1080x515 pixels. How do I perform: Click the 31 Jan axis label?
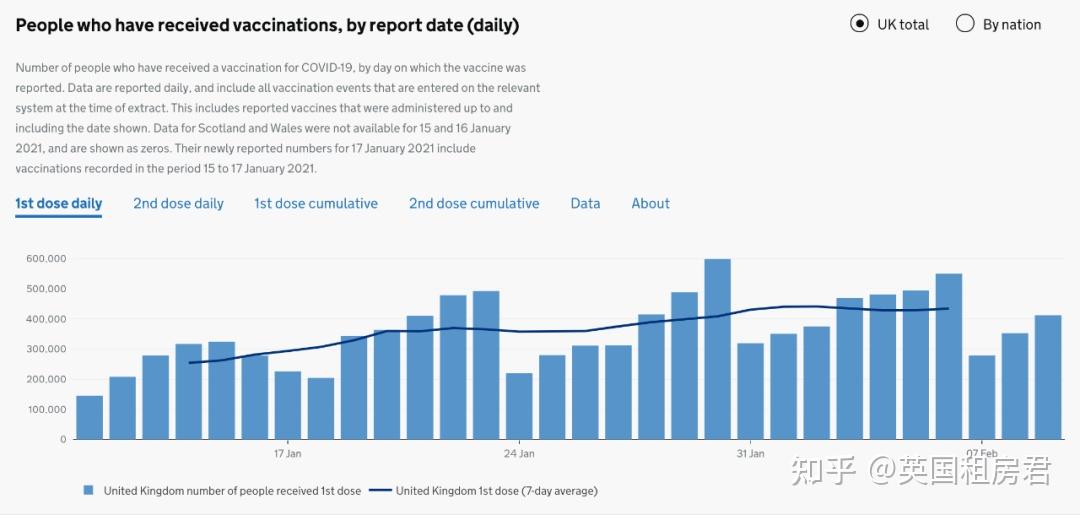click(750, 454)
